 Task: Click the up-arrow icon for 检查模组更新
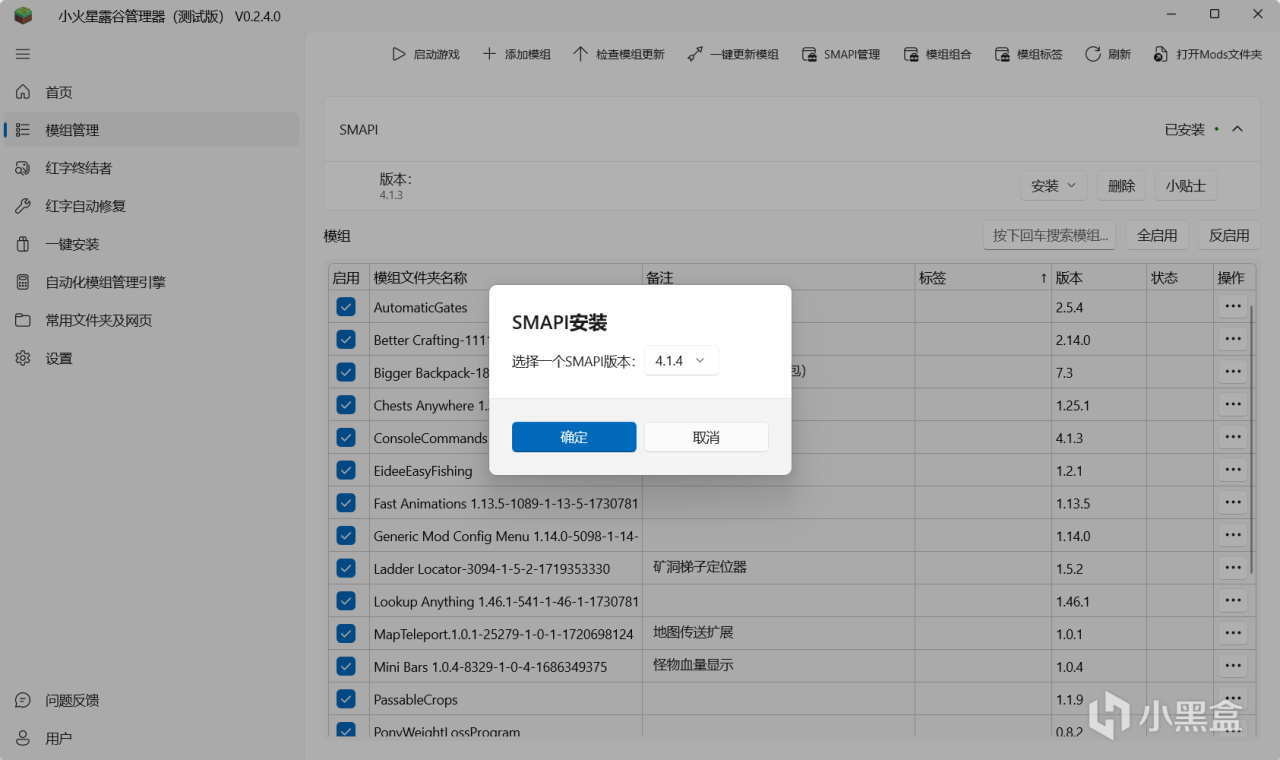click(x=580, y=54)
